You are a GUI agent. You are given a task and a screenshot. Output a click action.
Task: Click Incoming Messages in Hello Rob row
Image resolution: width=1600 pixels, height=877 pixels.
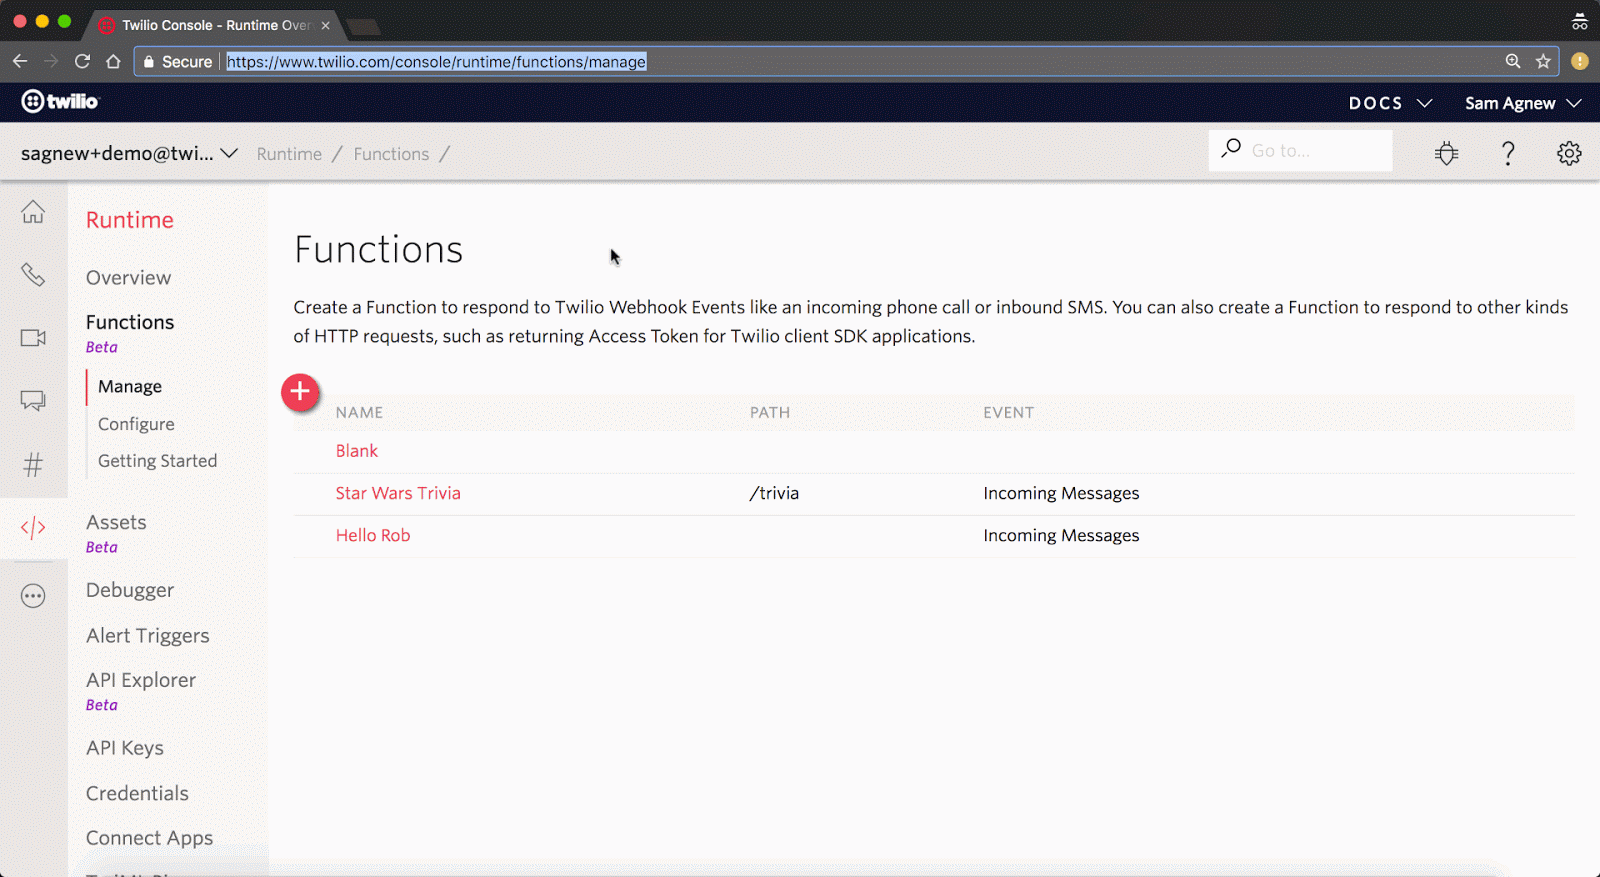1061,535
